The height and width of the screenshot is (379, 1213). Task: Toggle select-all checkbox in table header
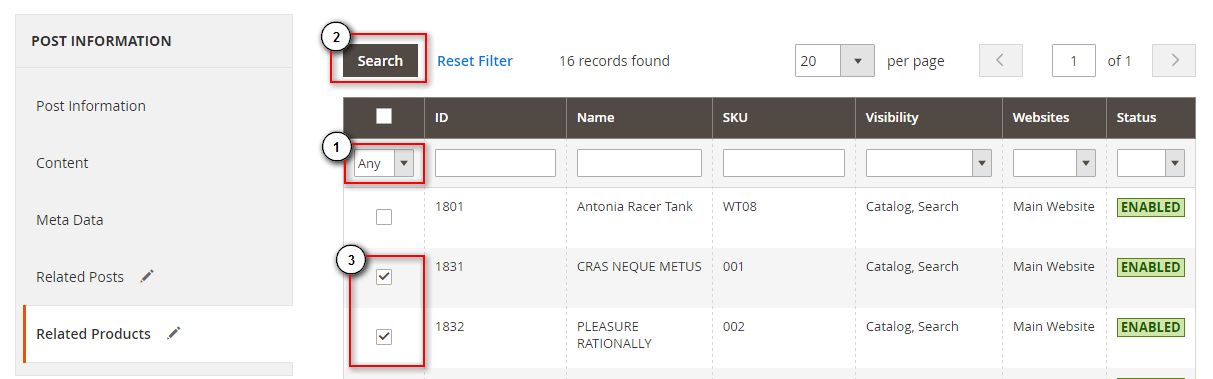point(384,117)
